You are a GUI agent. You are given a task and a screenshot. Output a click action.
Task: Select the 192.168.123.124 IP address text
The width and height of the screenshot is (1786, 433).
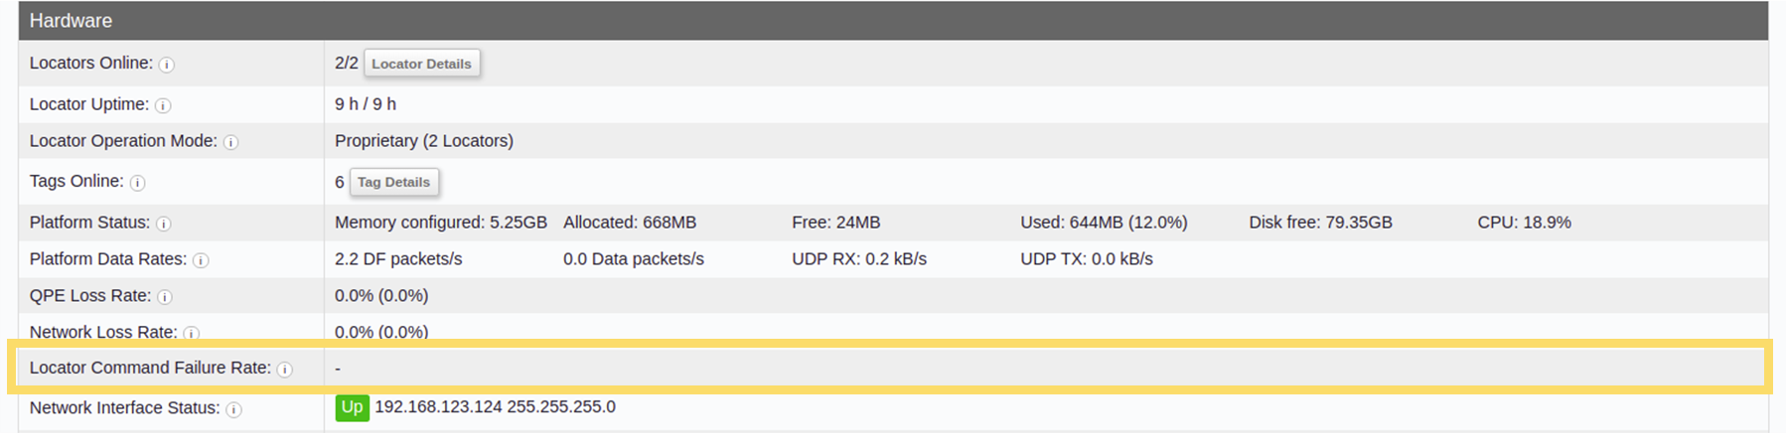(x=438, y=407)
